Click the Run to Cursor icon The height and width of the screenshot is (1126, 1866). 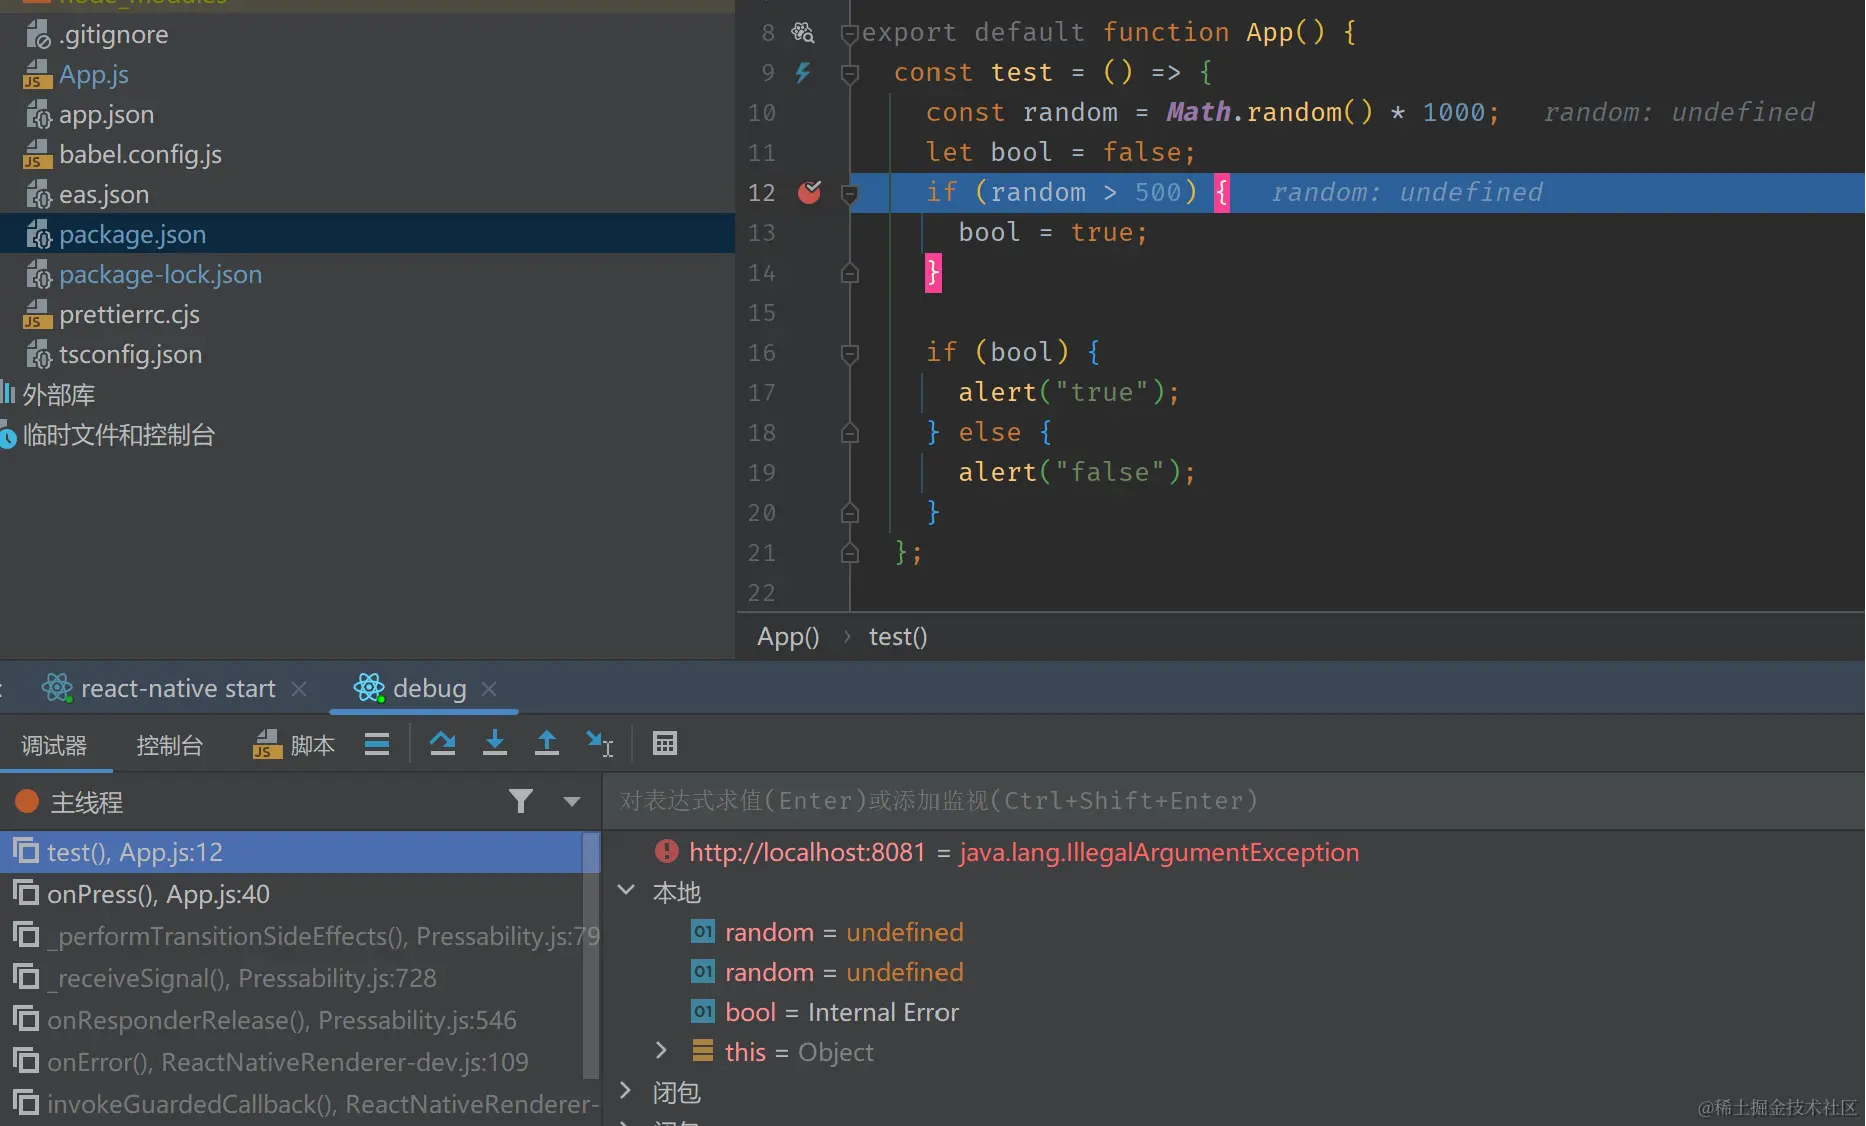click(x=599, y=743)
